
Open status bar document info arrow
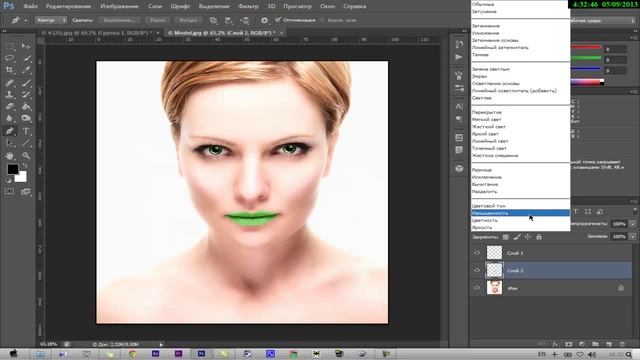[161, 344]
